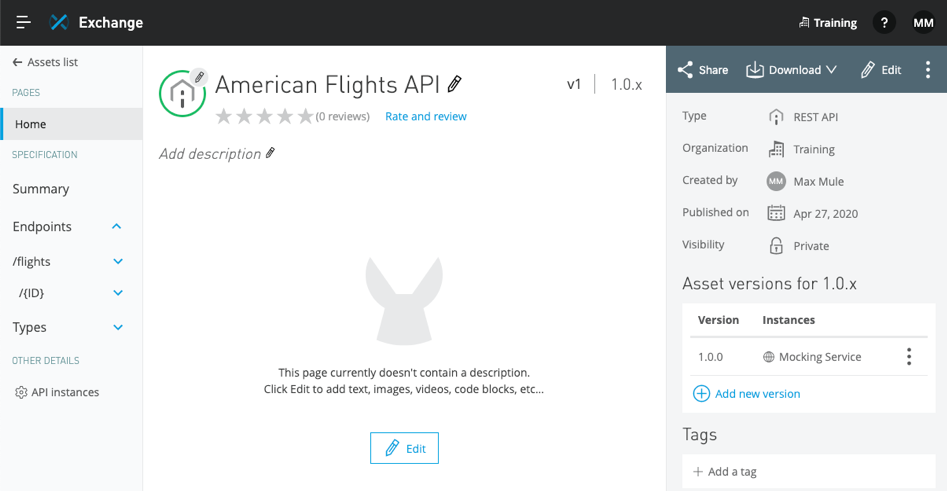This screenshot has height=491, width=947.
Task: Click the Mocking Service globe icon
Action: tap(768, 357)
